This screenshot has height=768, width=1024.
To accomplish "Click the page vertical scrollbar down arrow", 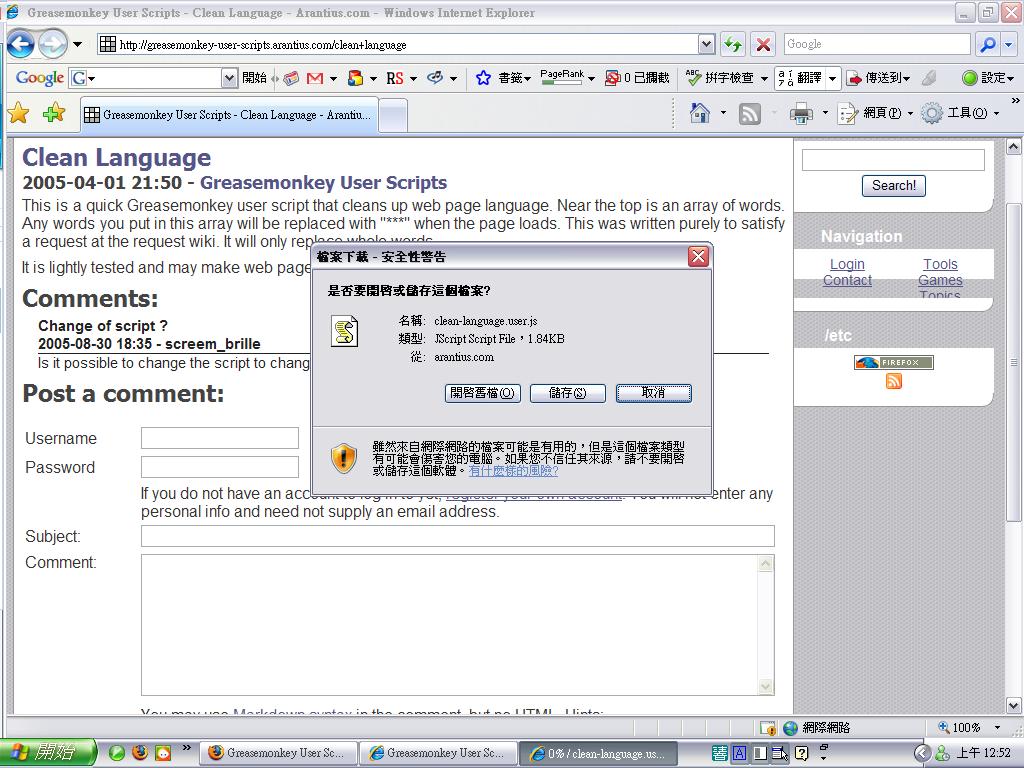I will 1014,705.
